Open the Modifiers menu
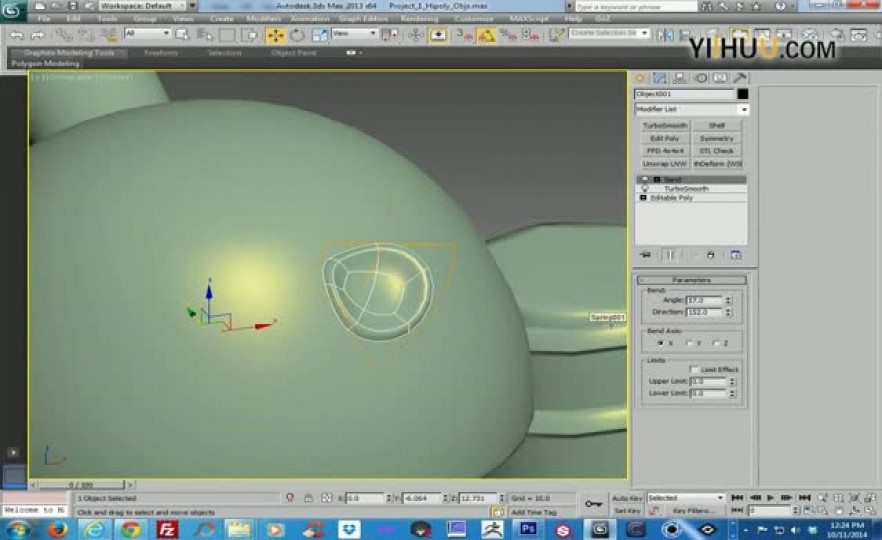Screen dimensions: 882x540 (263, 19)
